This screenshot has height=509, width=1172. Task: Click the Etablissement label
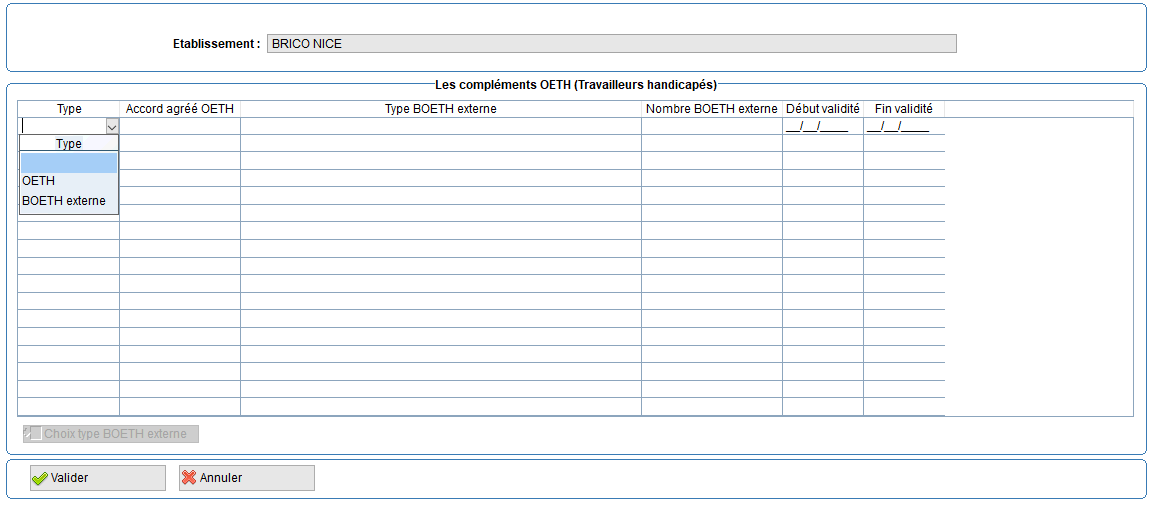coord(216,44)
